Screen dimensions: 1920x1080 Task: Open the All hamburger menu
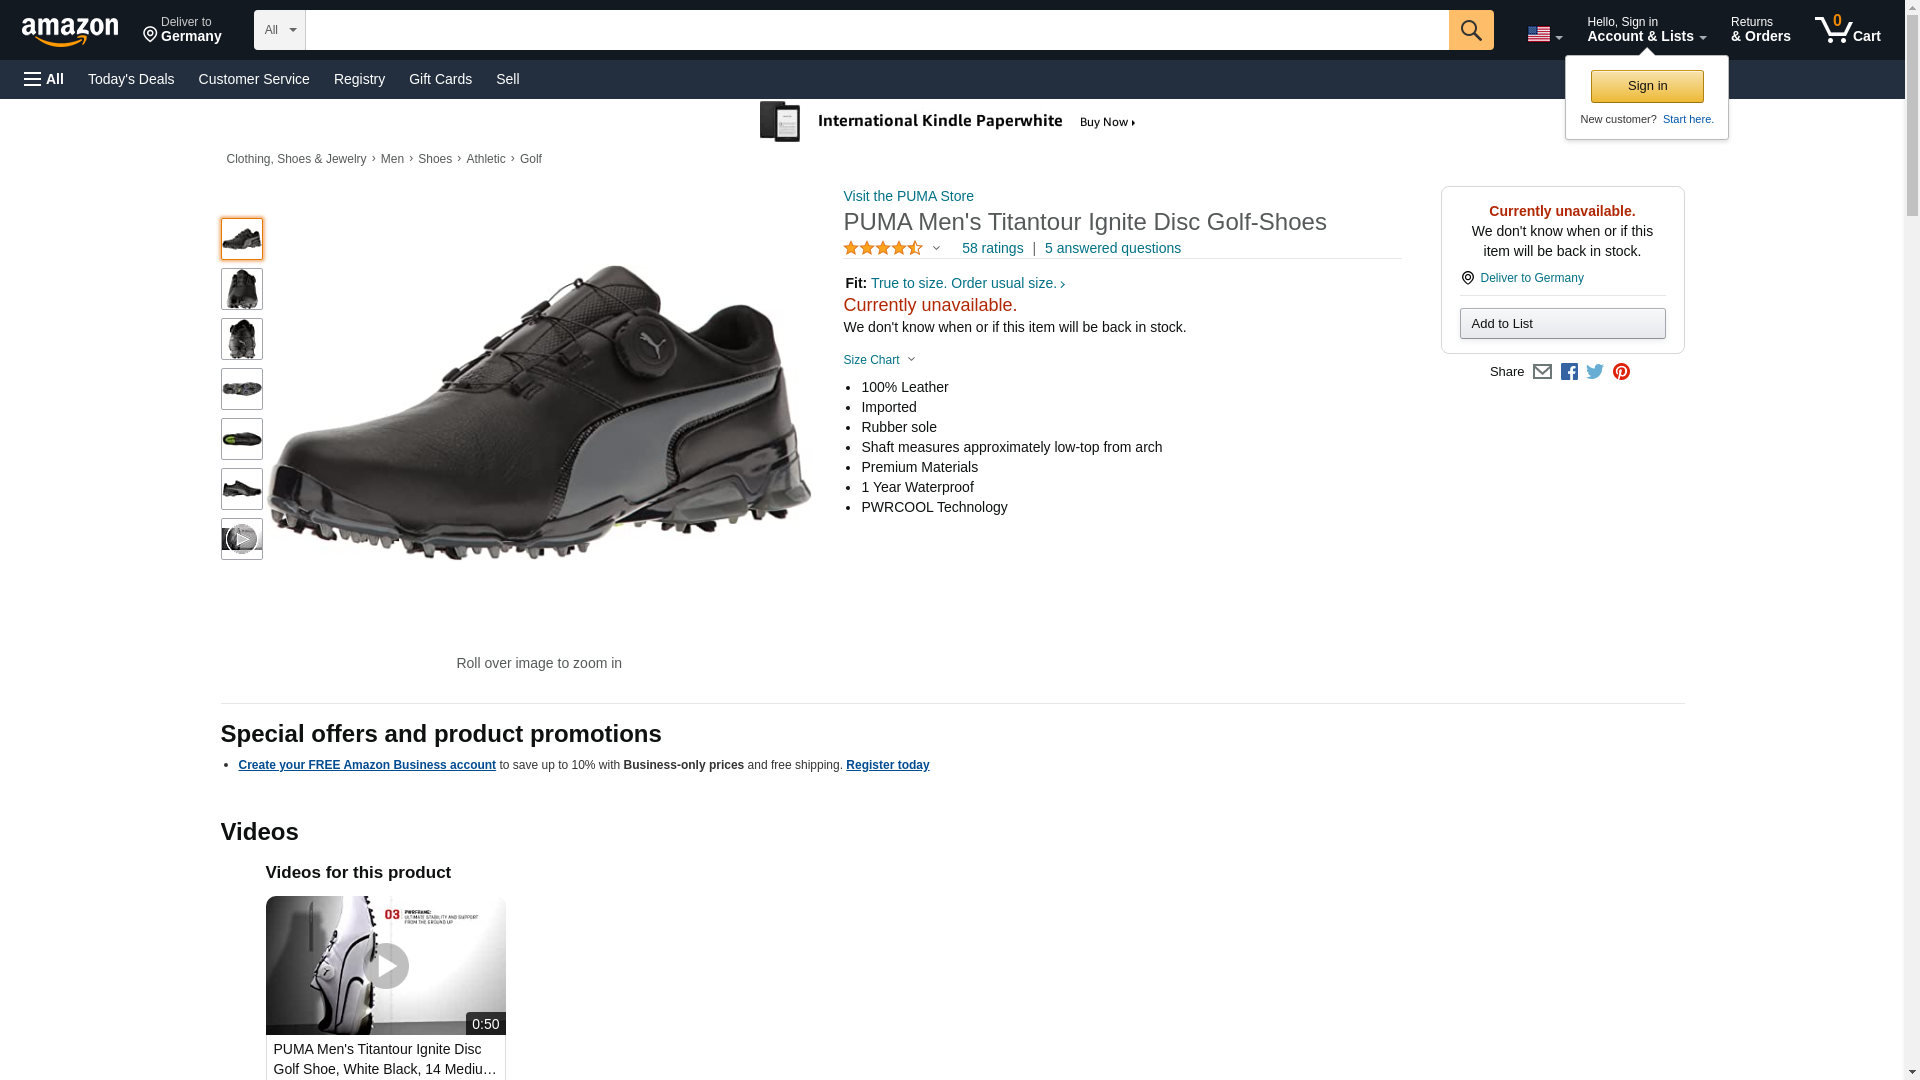(x=44, y=79)
